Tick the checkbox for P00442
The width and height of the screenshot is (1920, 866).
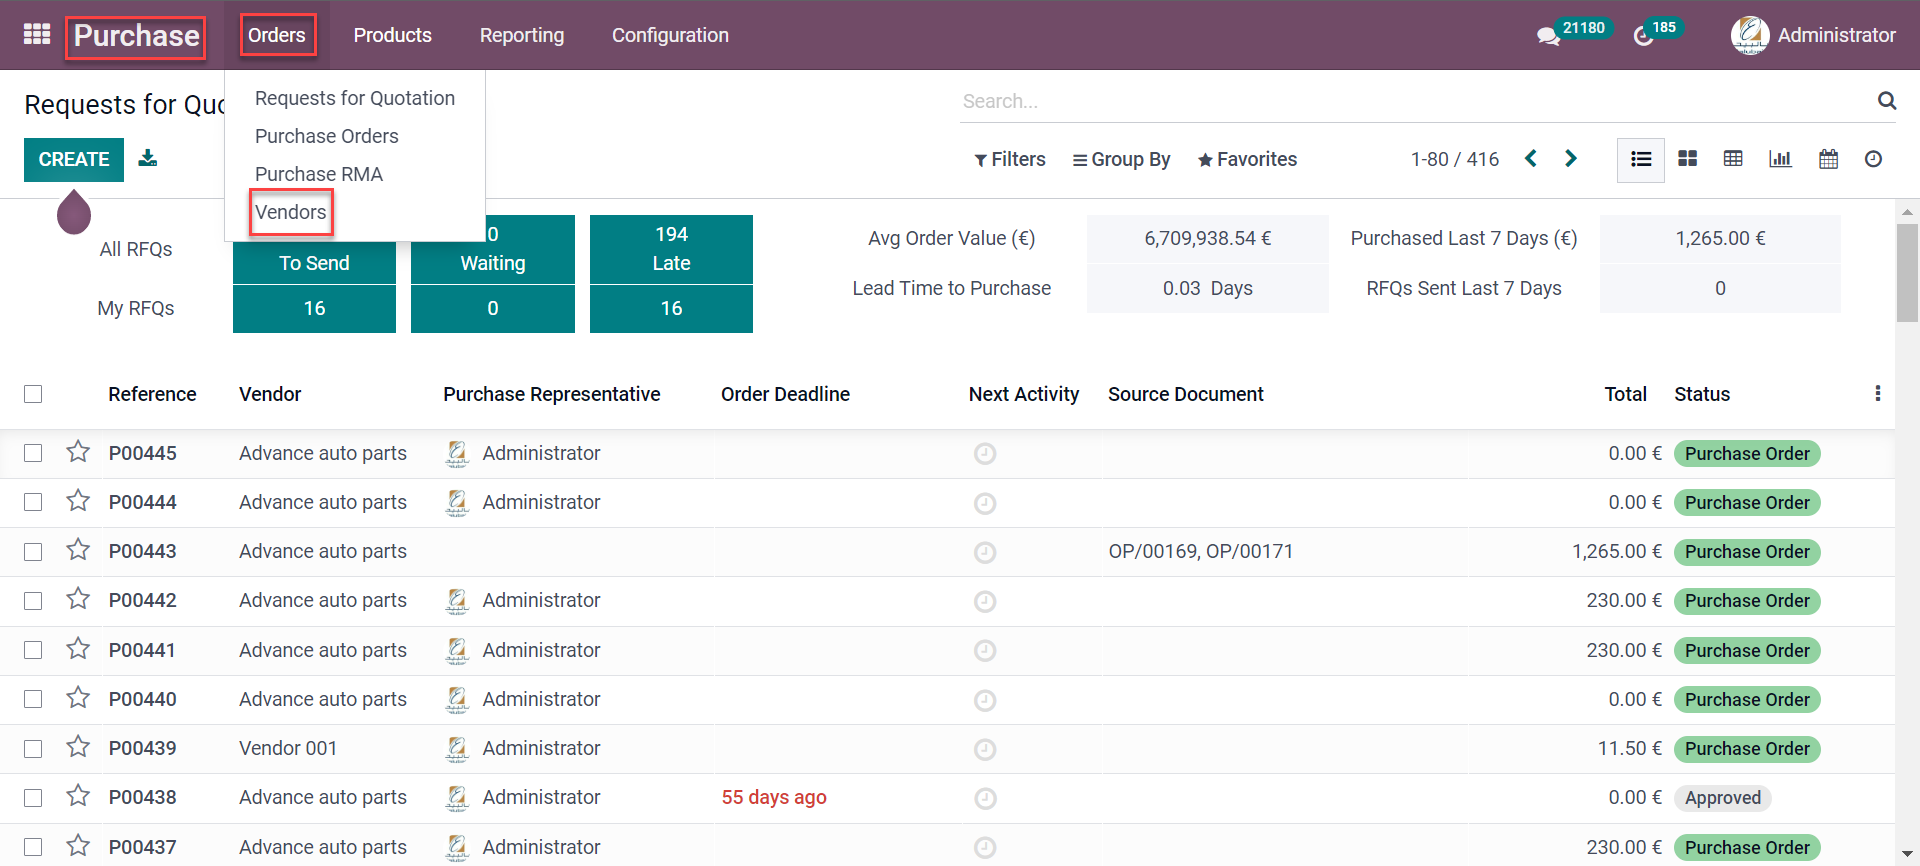coord(33,600)
